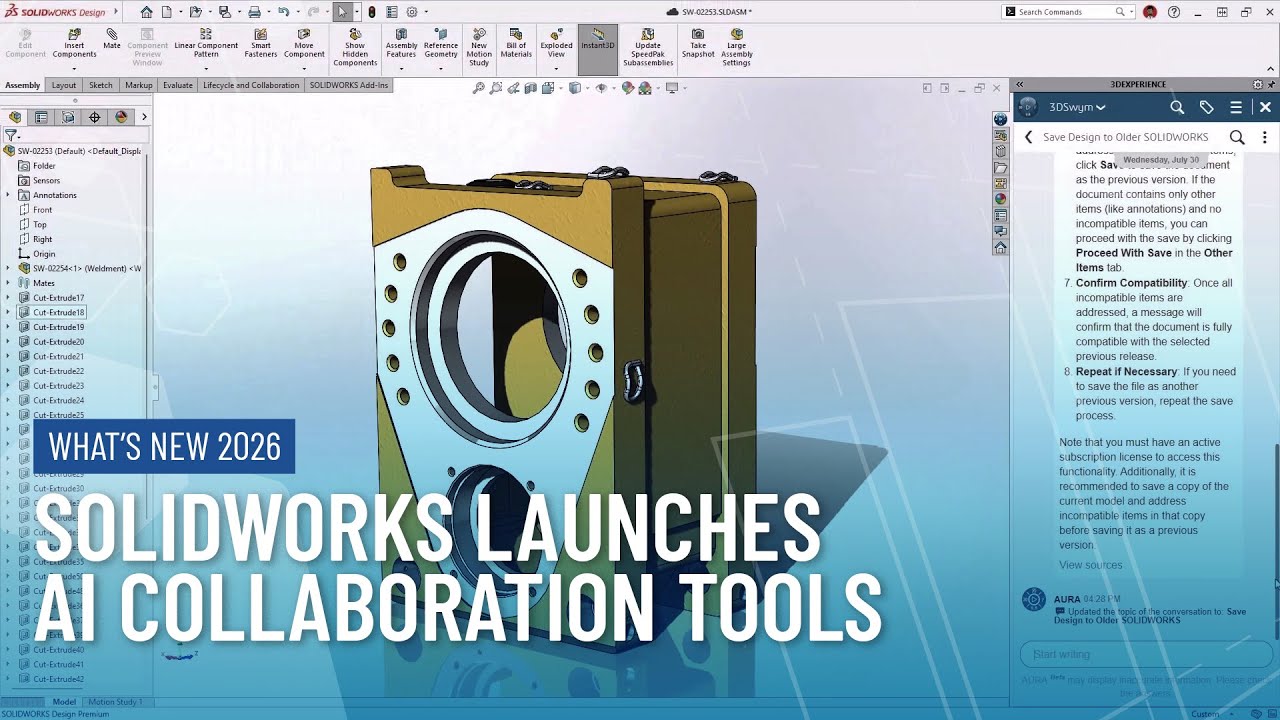Open Smart Fasteners
Image resolution: width=1280 pixels, height=720 pixels.
261,44
